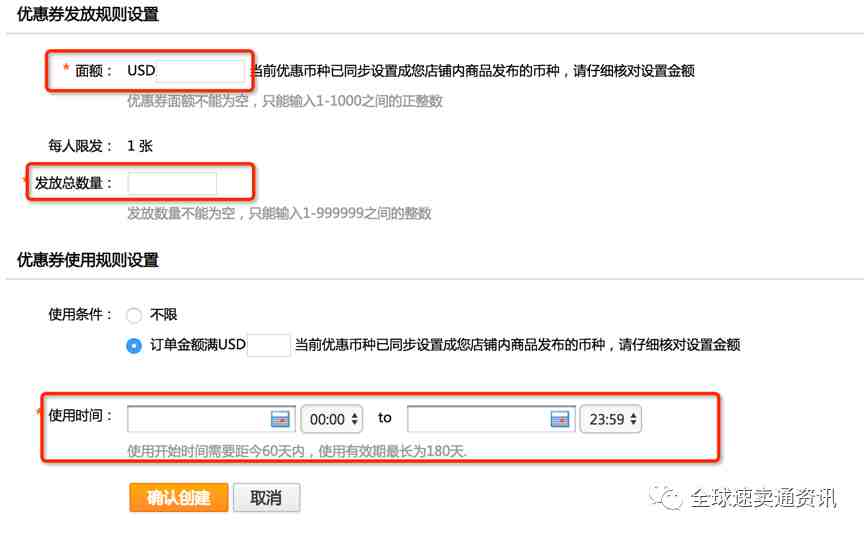
Task: Focus the minimum order amount USD field
Action: click(268, 345)
